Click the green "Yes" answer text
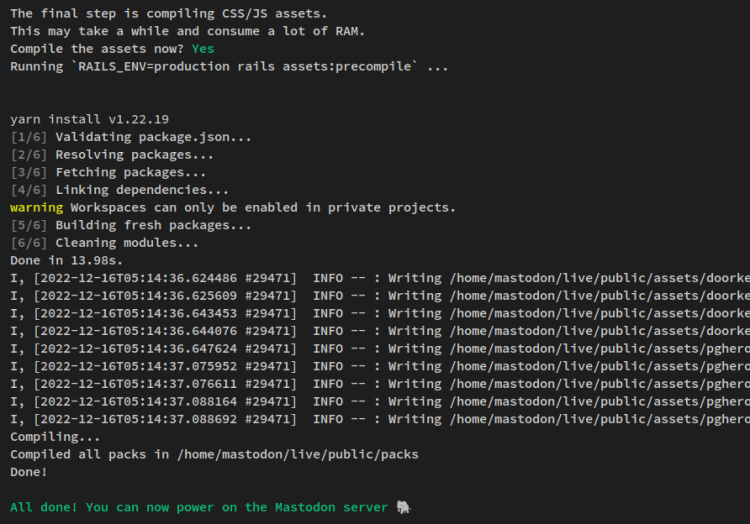750x524 pixels. [203, 48]
